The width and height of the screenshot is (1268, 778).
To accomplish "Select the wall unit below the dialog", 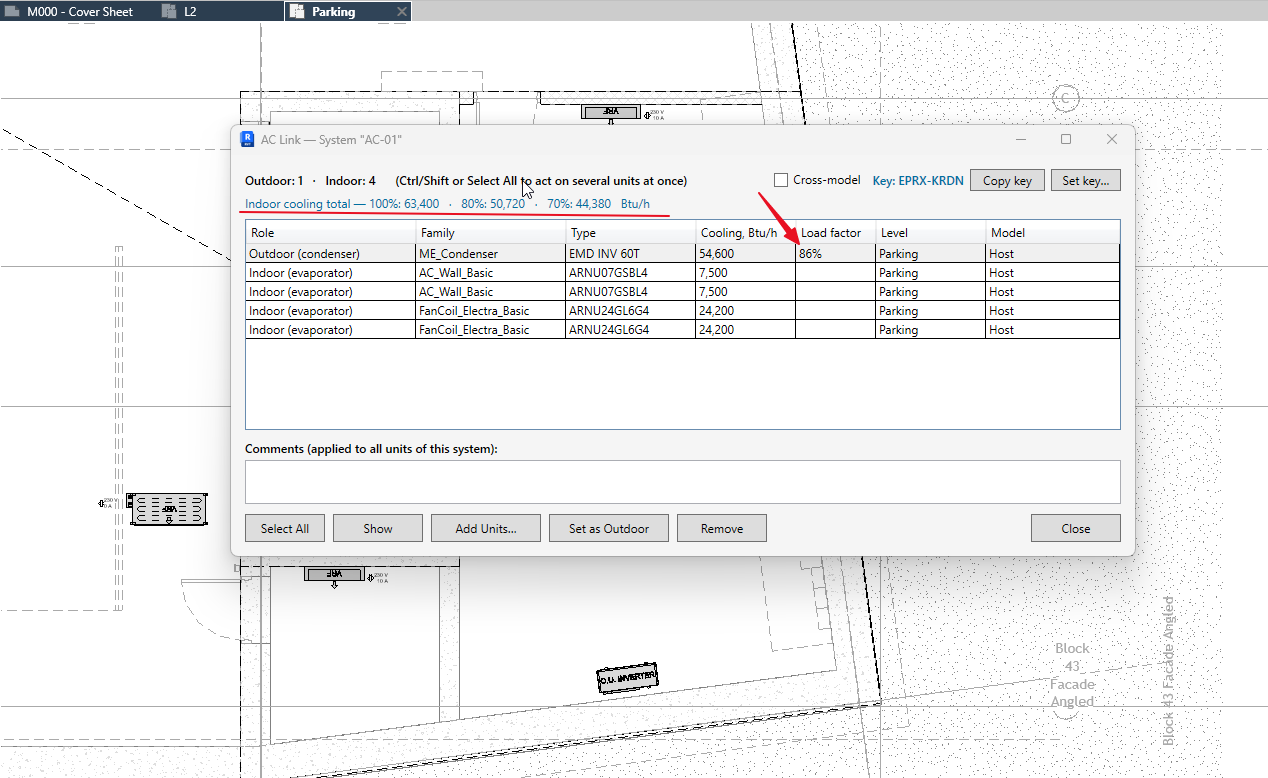I will 335,575.
